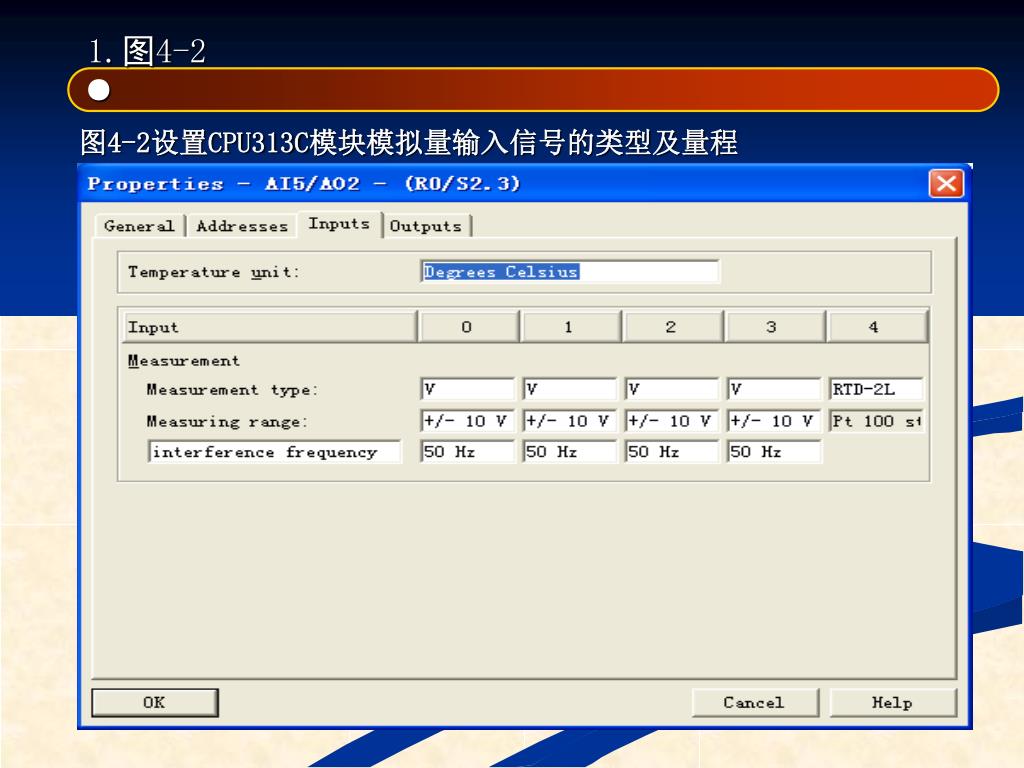Click the Input 0 column header
The image size is (1024, 768).
tap(468, 327)
